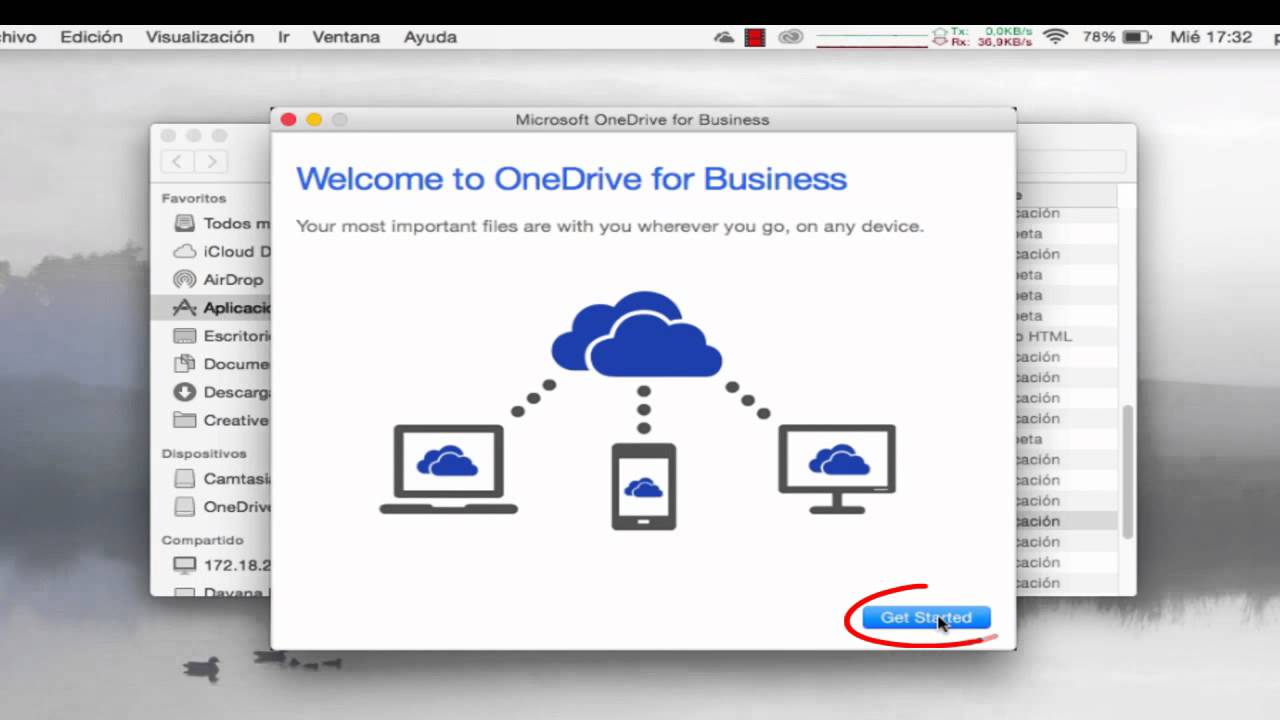Screen dimensions: 1280x720
Task: Click the battery 78% indicator
Action: (1117, 37)
